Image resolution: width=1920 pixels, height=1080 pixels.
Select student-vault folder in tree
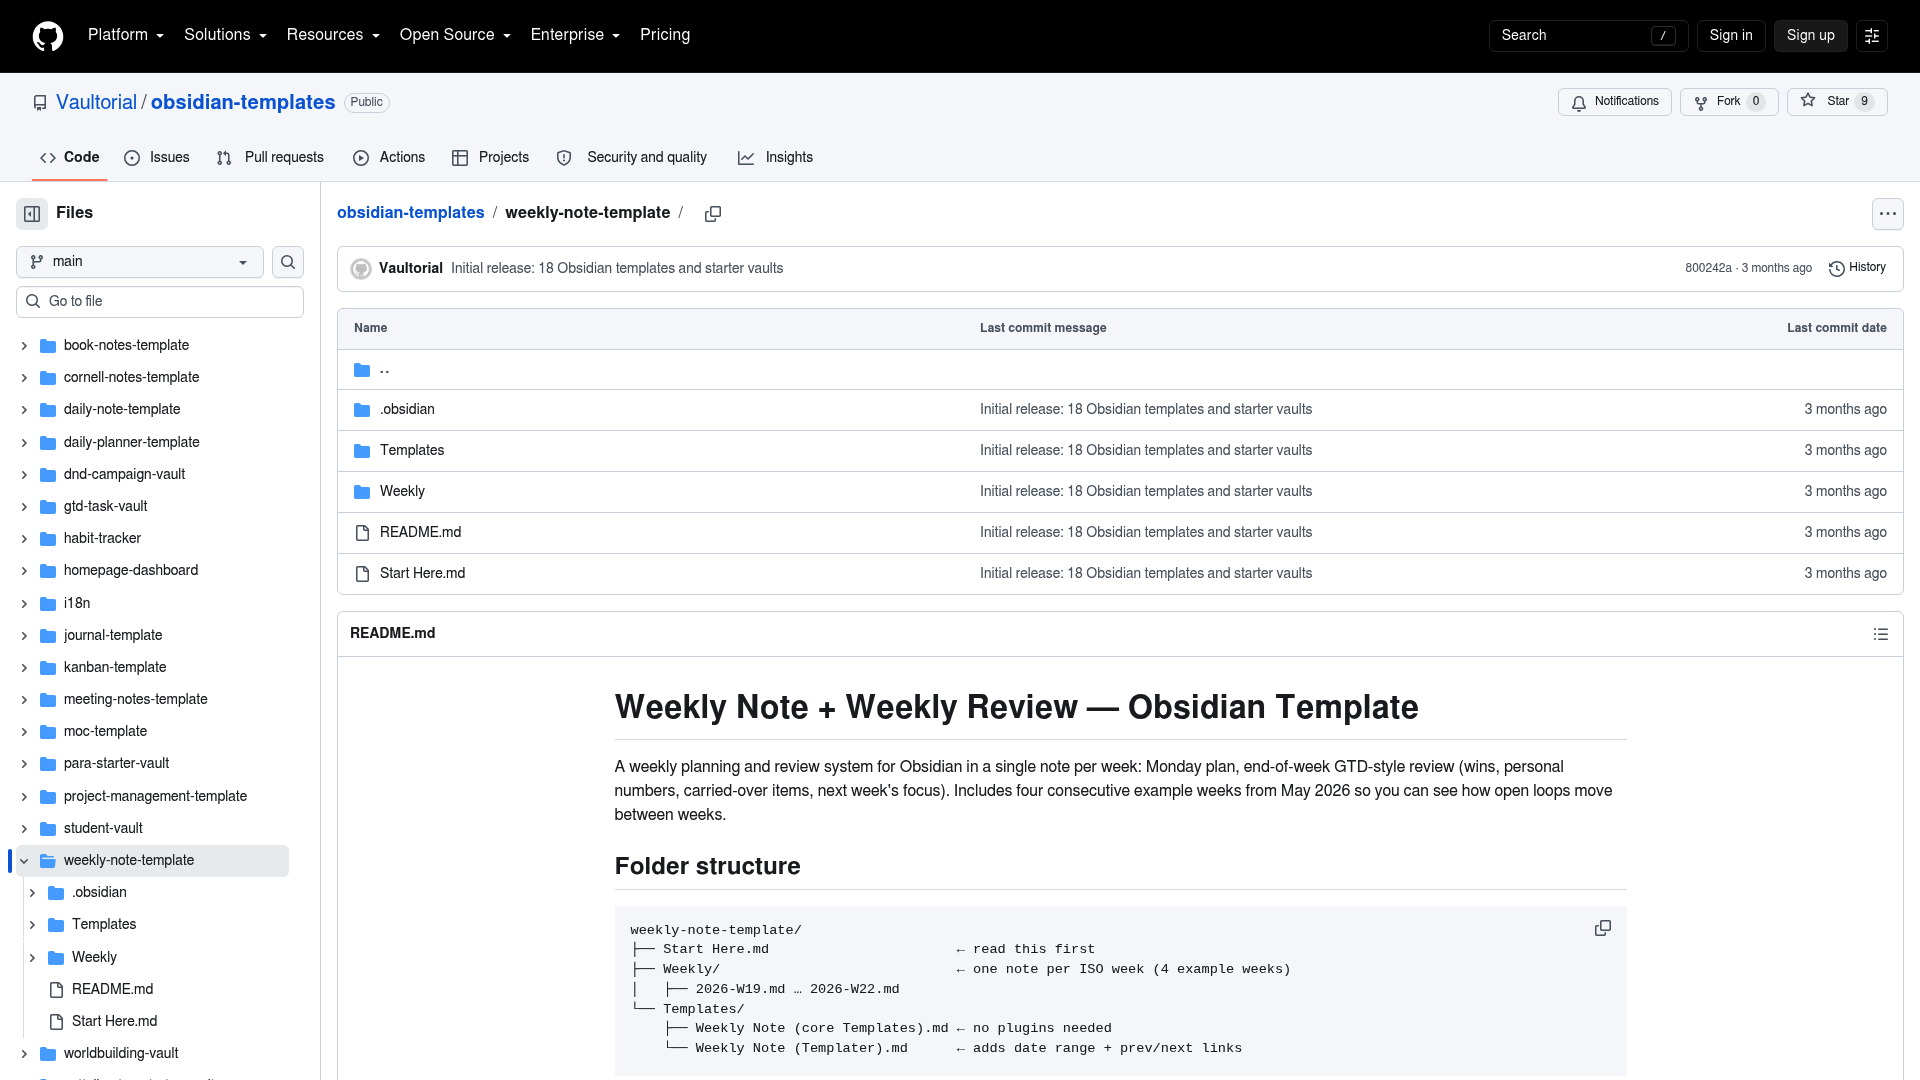tap(103, 829)
